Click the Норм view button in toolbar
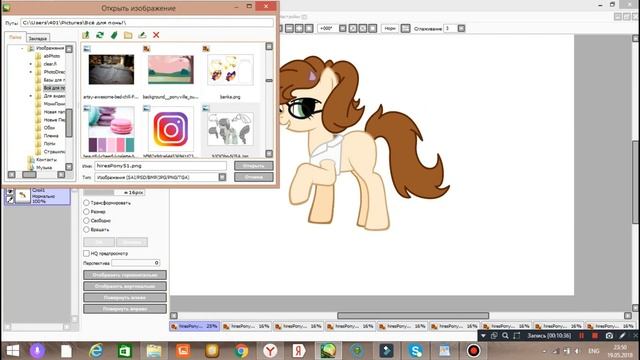 [x=390, y=28]
